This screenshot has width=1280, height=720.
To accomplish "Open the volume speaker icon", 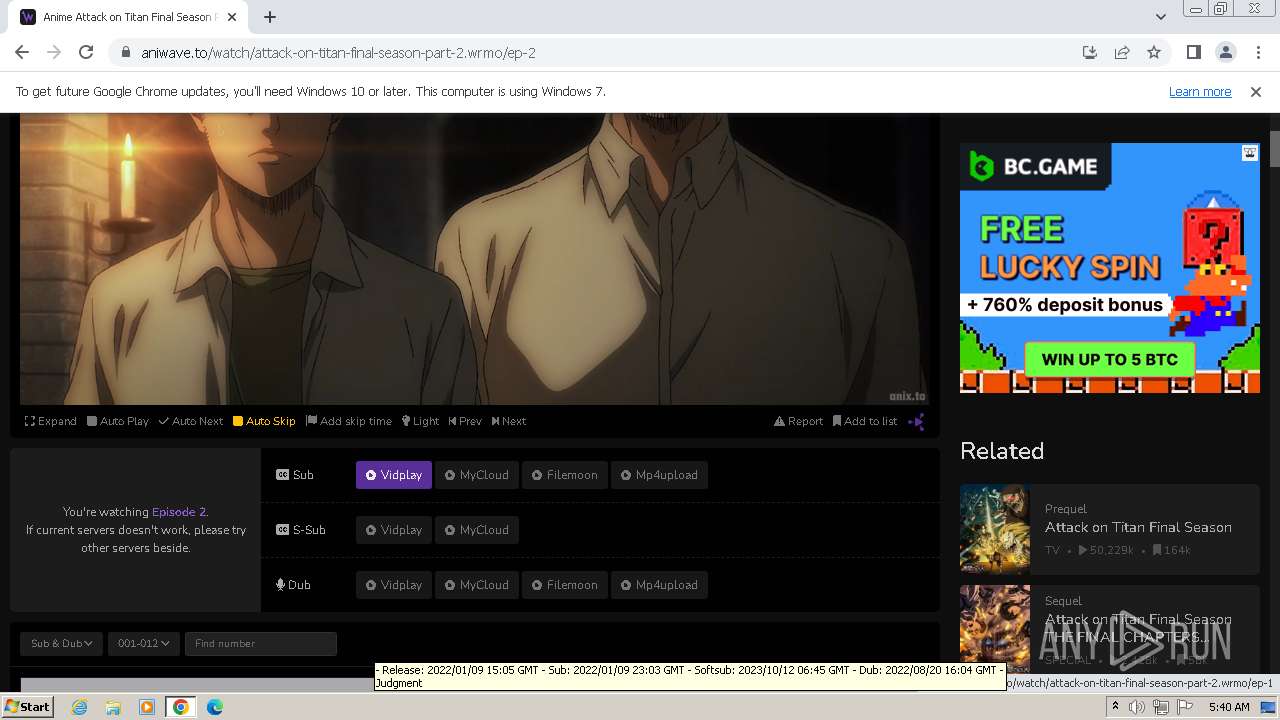I will [1137, 707].
